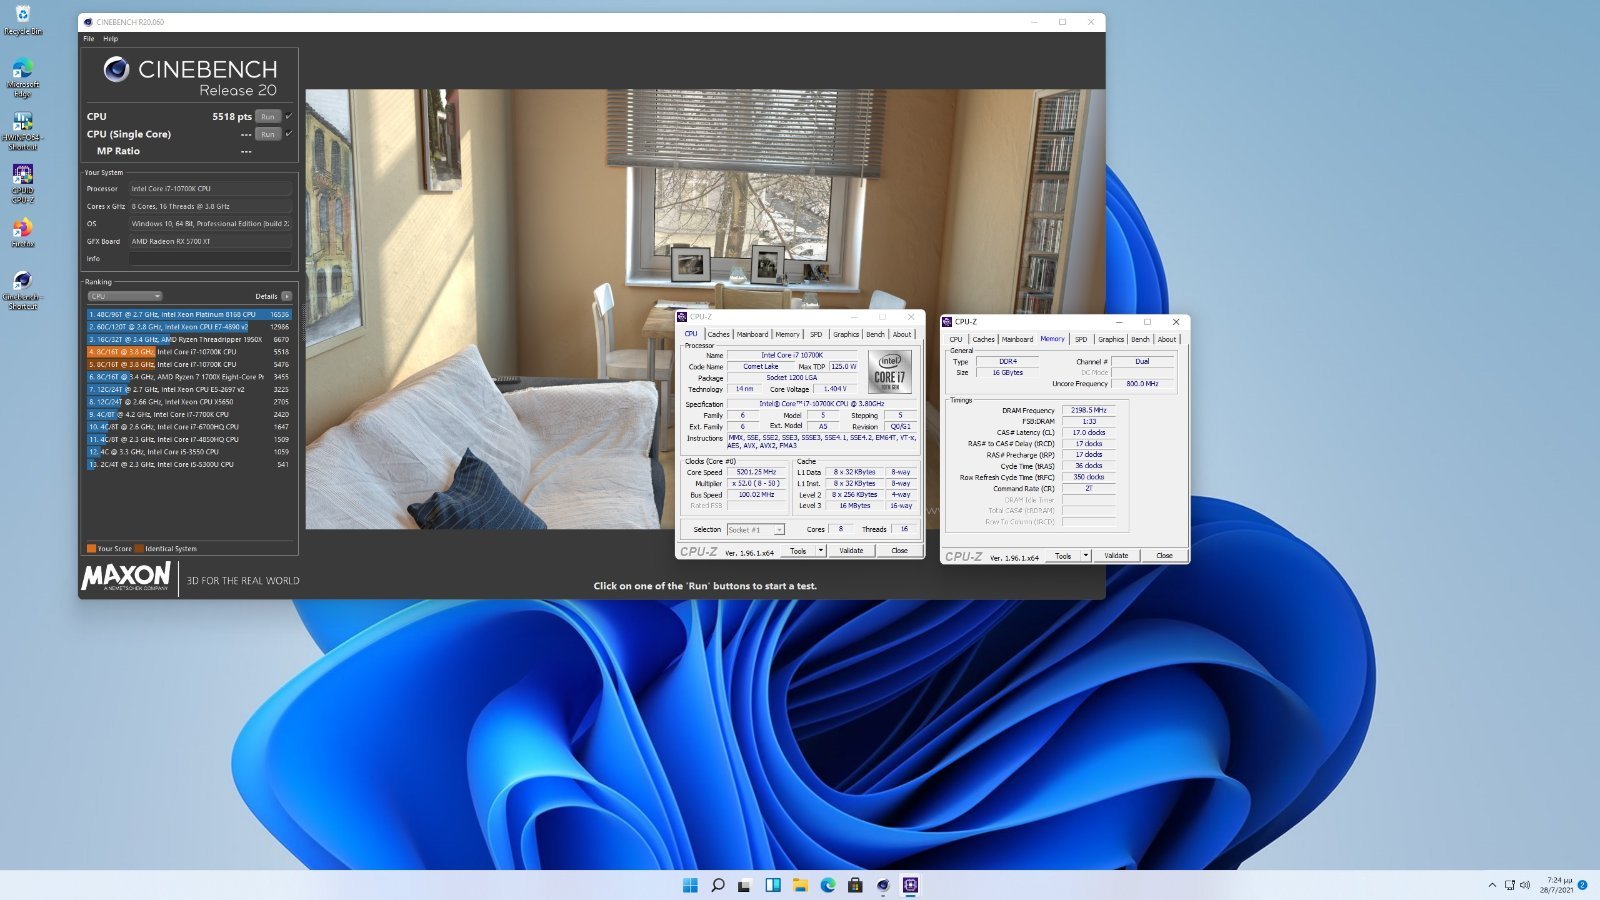1600x900 pixels.
Task: Select the Core i7-7700K ranking row
Action: coord(189,414)
